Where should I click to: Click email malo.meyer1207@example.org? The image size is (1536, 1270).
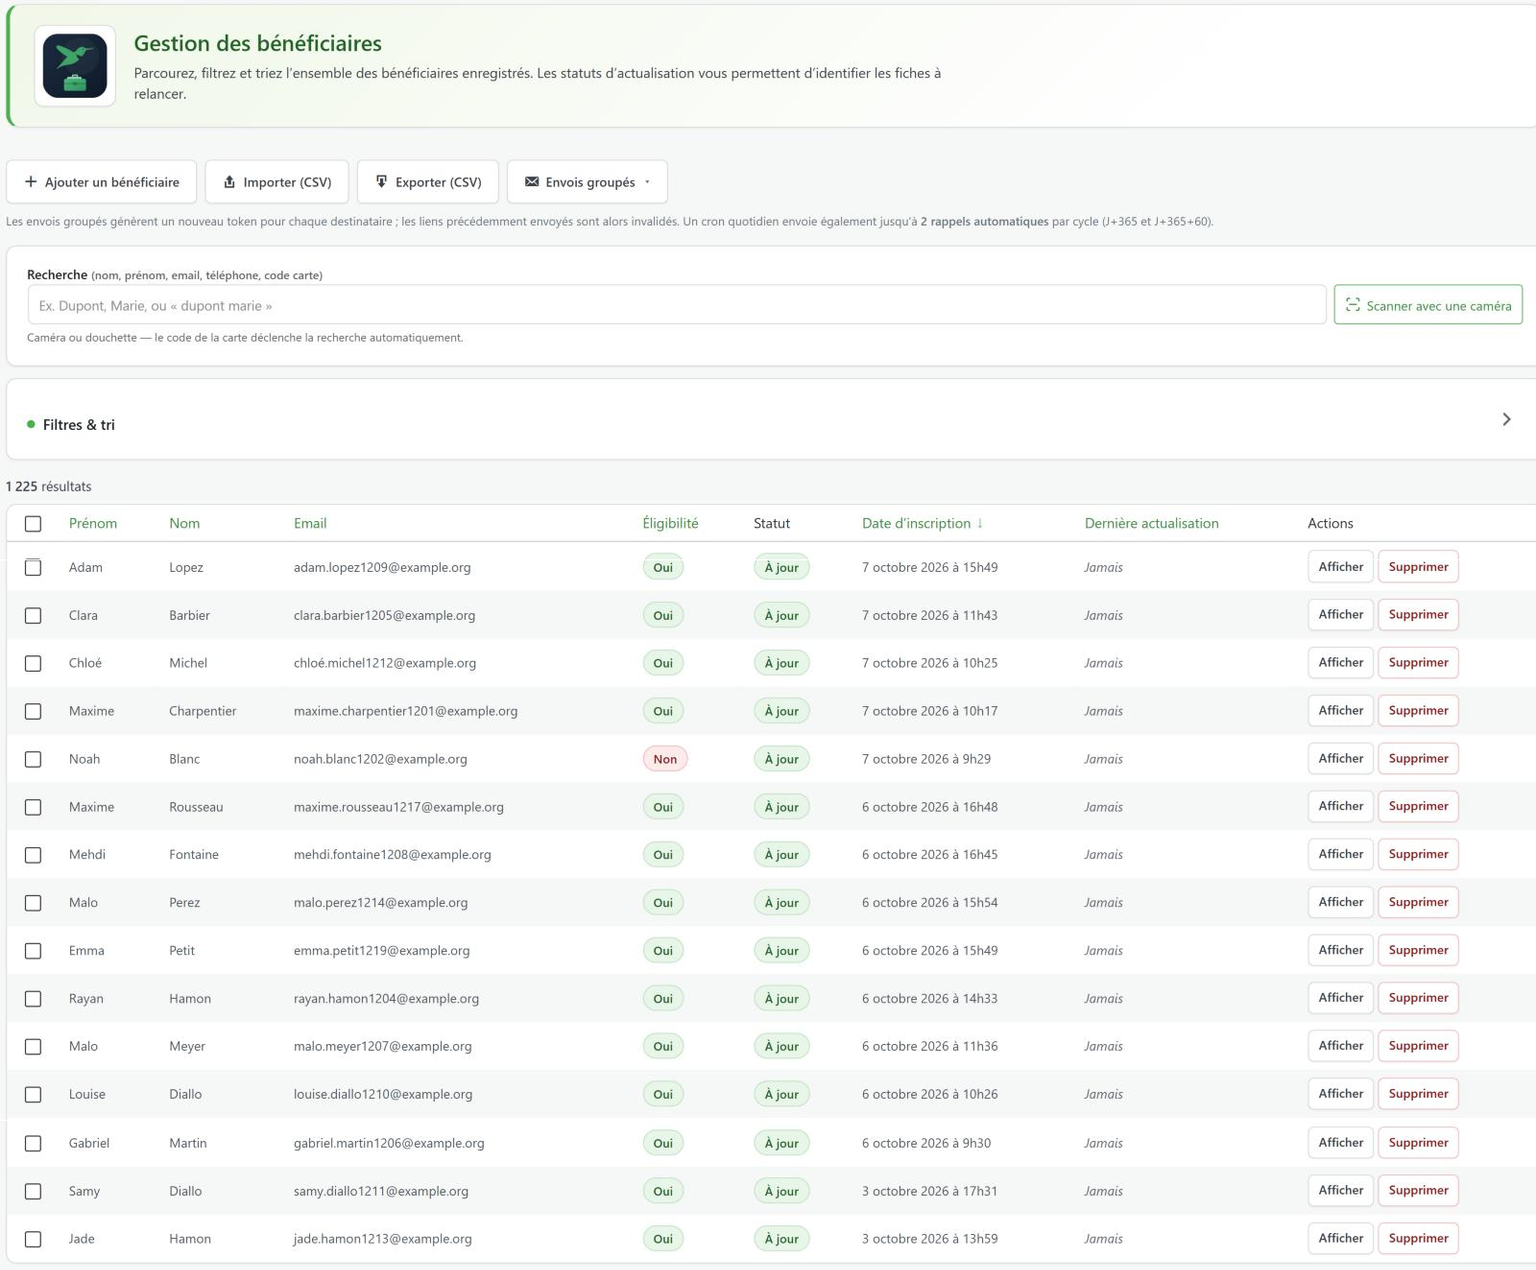[382, 1046]
